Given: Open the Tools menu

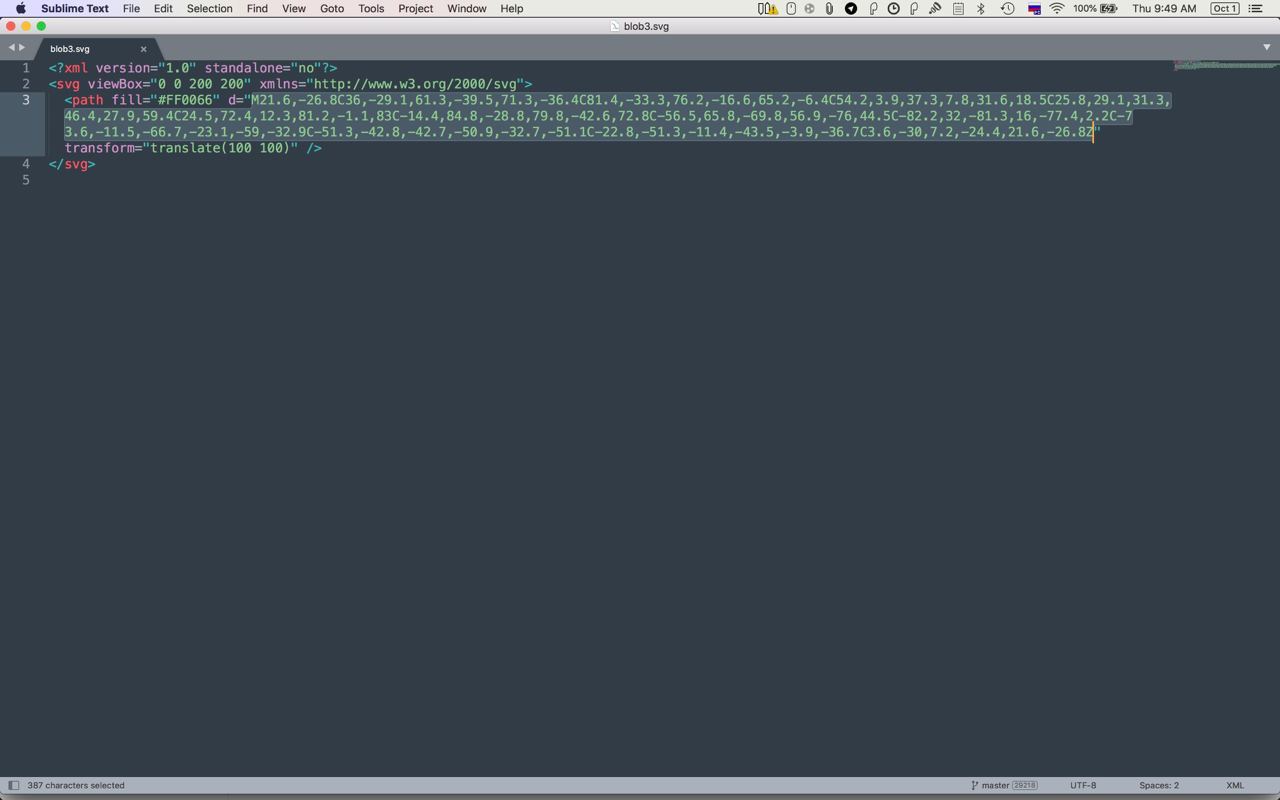Looking at the screenshot, I should [x=371, y=8].
